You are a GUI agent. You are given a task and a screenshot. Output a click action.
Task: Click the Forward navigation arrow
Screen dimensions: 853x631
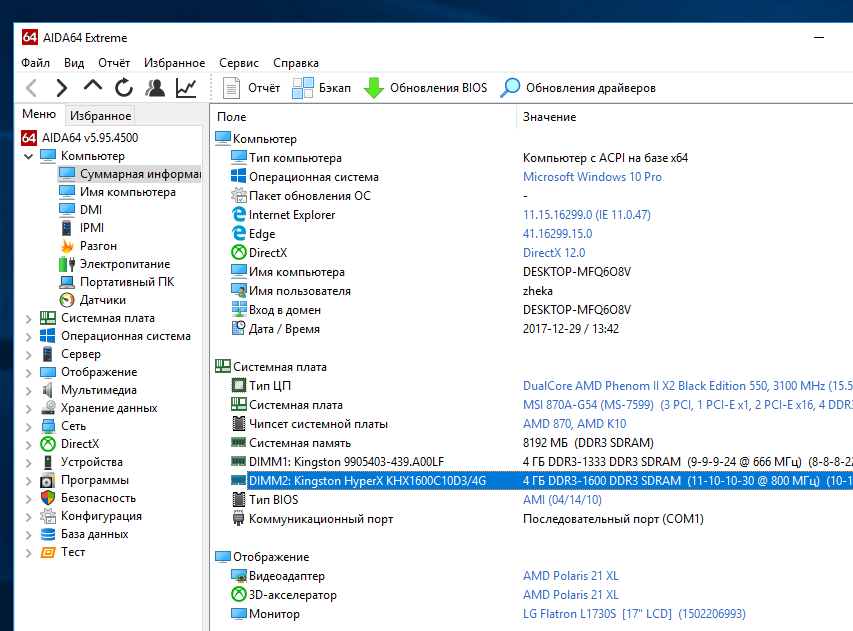click(x=62, y=88)
